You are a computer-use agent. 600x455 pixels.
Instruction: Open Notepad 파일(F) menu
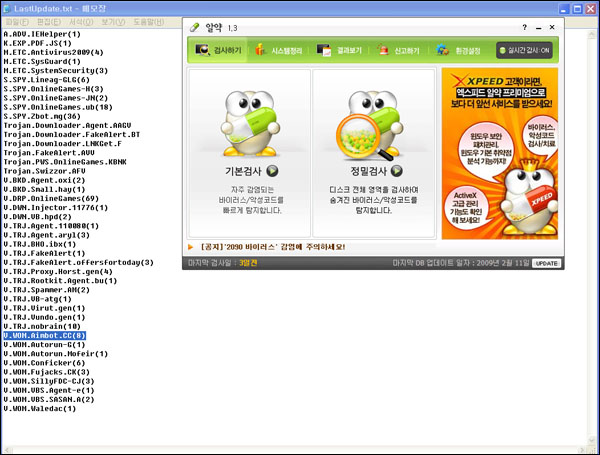tap(17, 22)
